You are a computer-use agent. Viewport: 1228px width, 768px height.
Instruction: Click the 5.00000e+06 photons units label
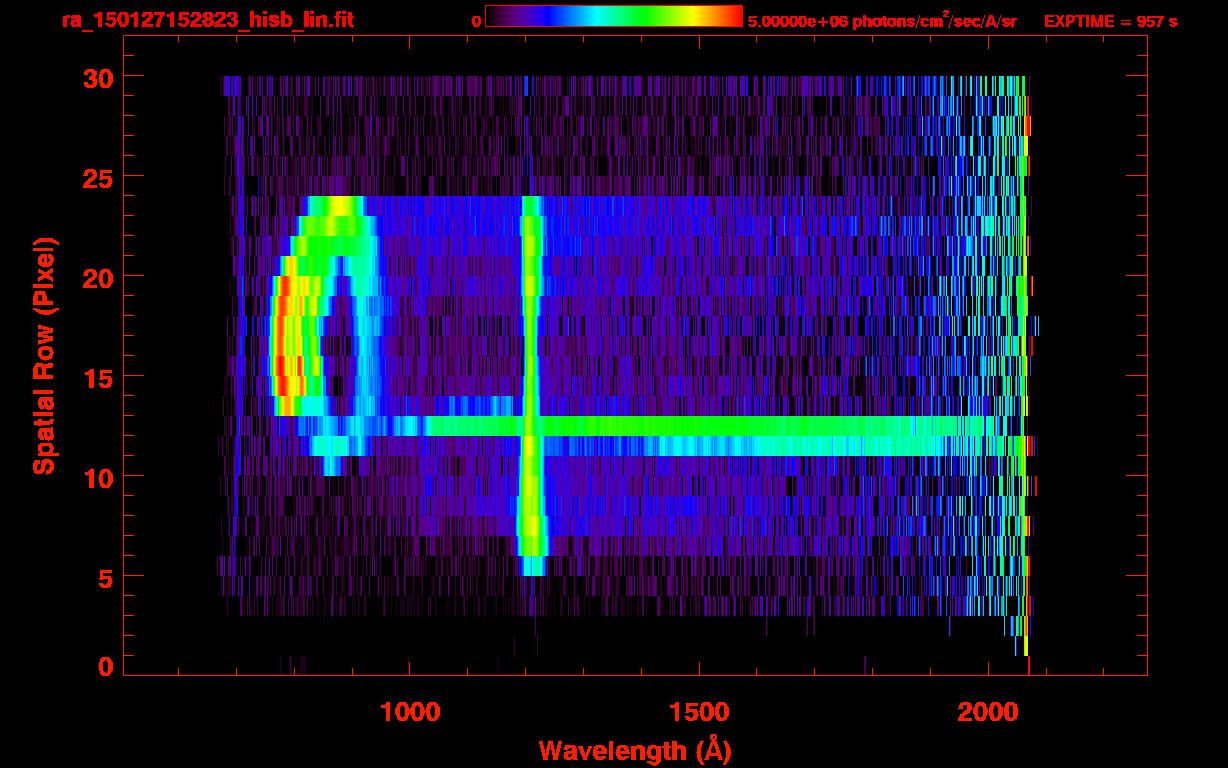pyautogui.click(x=881, y=21)
